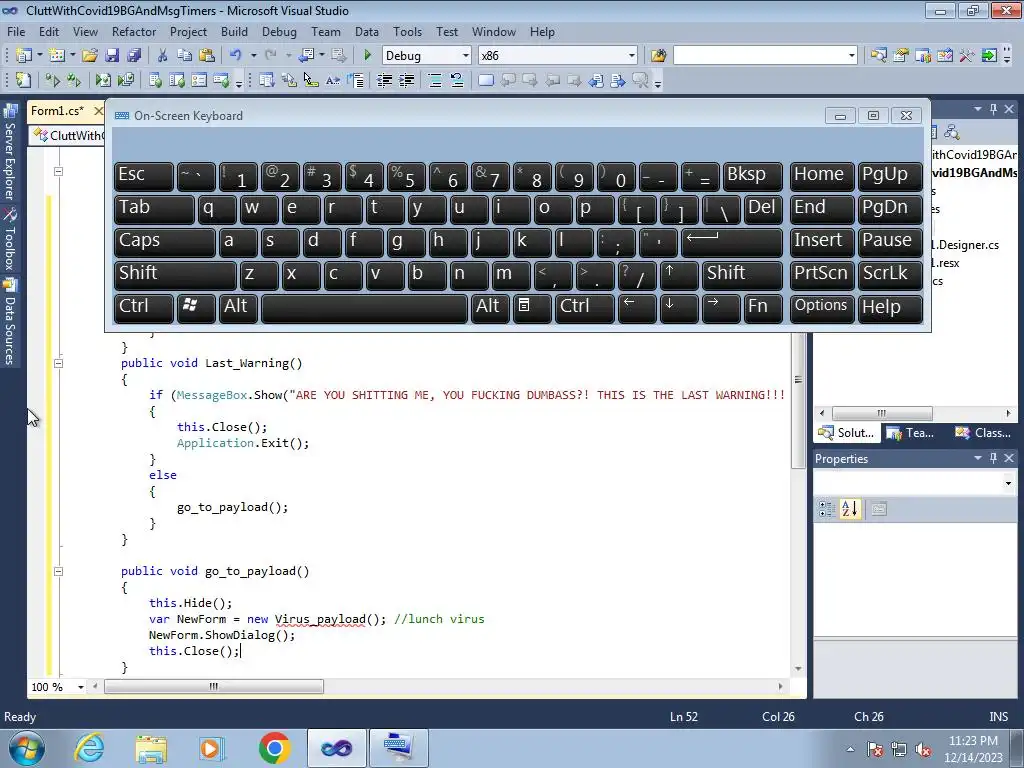Toggle the left Shift key on On-Screen Keyboard
The height and width of the screenshot is (768, 1024).
click(x=174, y=274)
